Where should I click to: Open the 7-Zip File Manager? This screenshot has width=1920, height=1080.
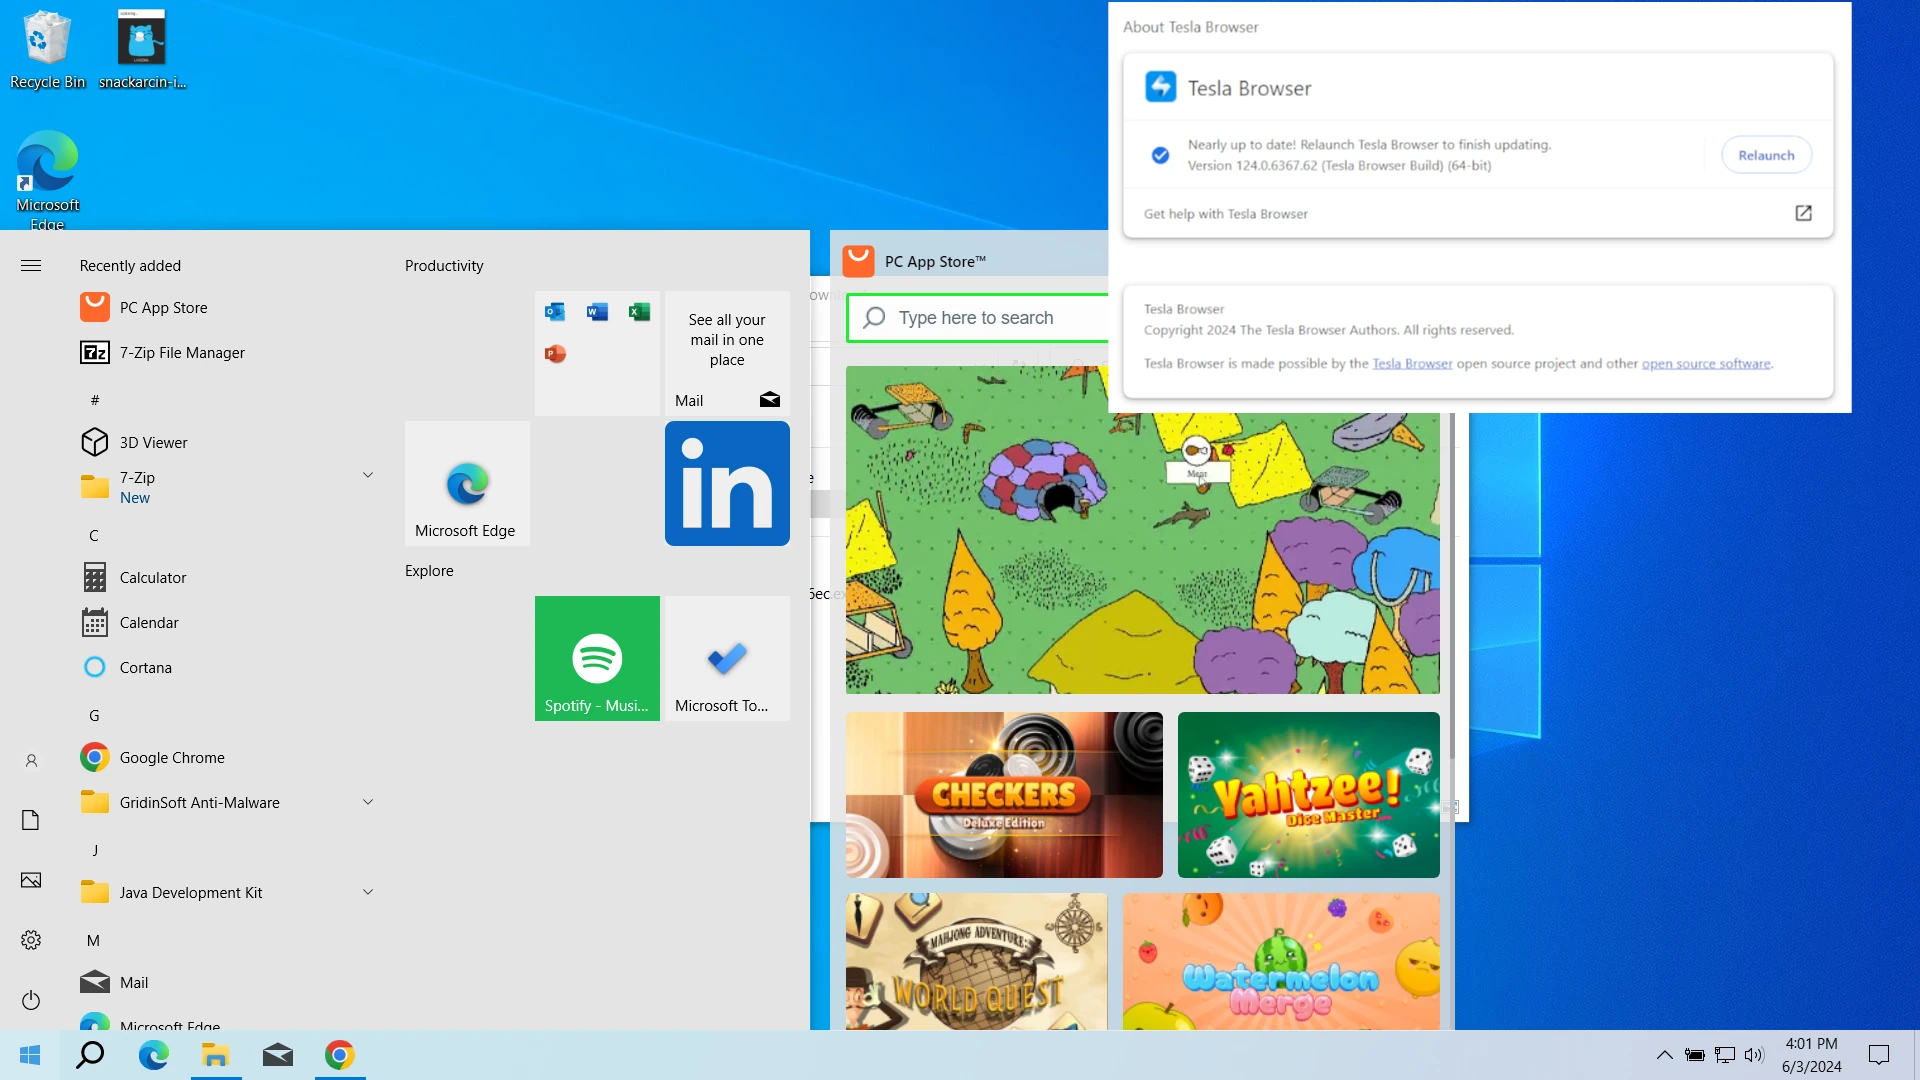(182, 352)
